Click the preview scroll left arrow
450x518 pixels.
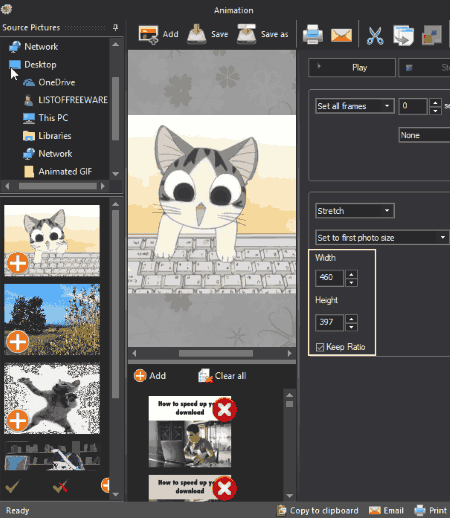tap(134, 353)
